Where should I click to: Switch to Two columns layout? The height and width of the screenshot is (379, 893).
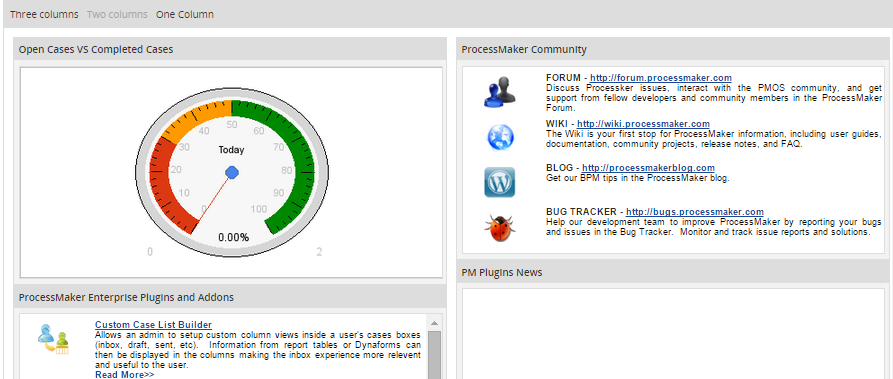click(x=117, y=14)
